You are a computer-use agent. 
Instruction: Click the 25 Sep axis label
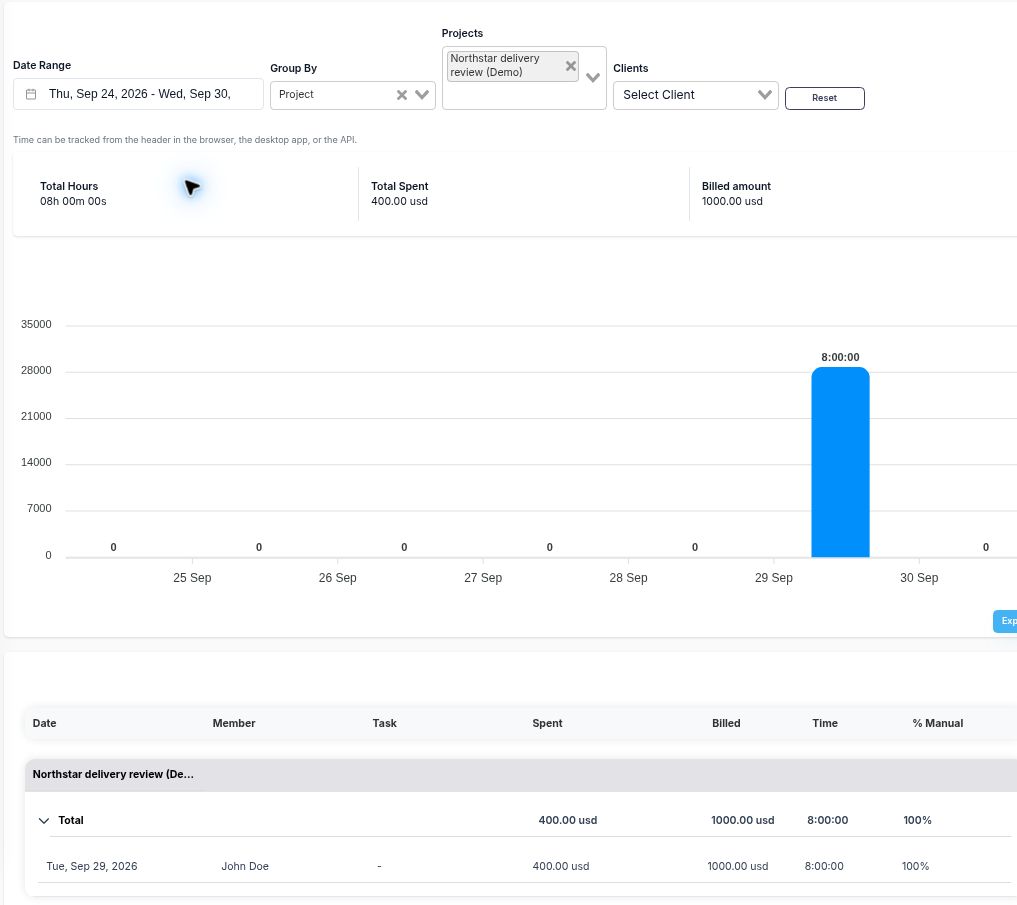point(192,577)
